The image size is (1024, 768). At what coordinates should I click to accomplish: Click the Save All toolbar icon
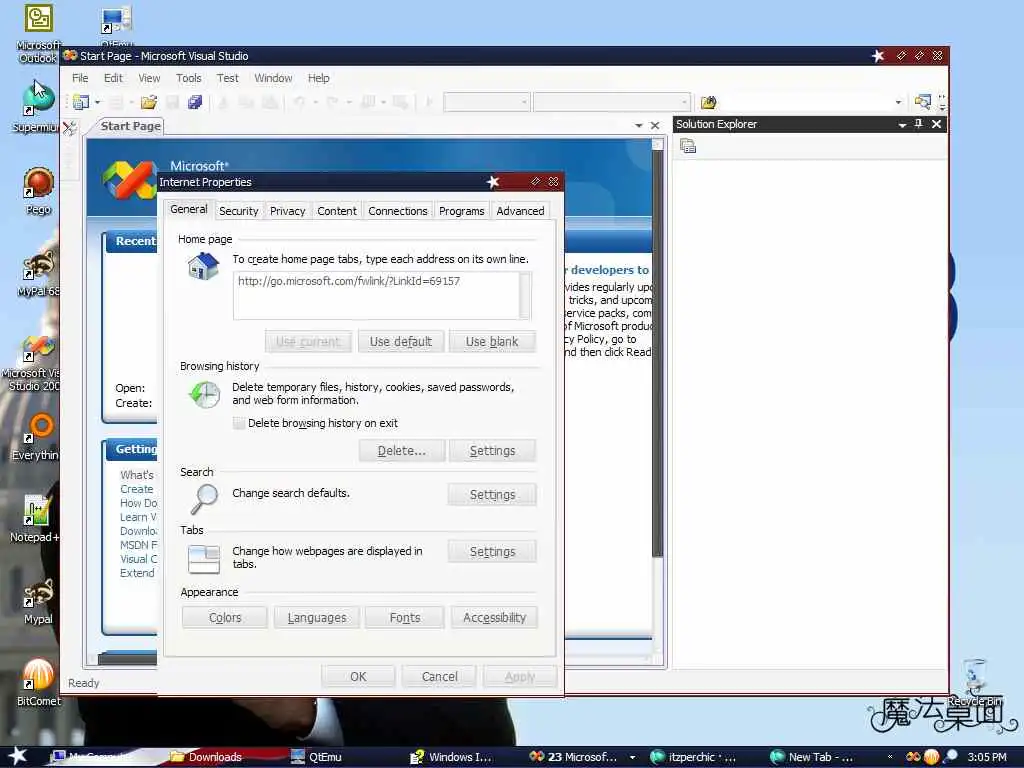click(195, 102)
